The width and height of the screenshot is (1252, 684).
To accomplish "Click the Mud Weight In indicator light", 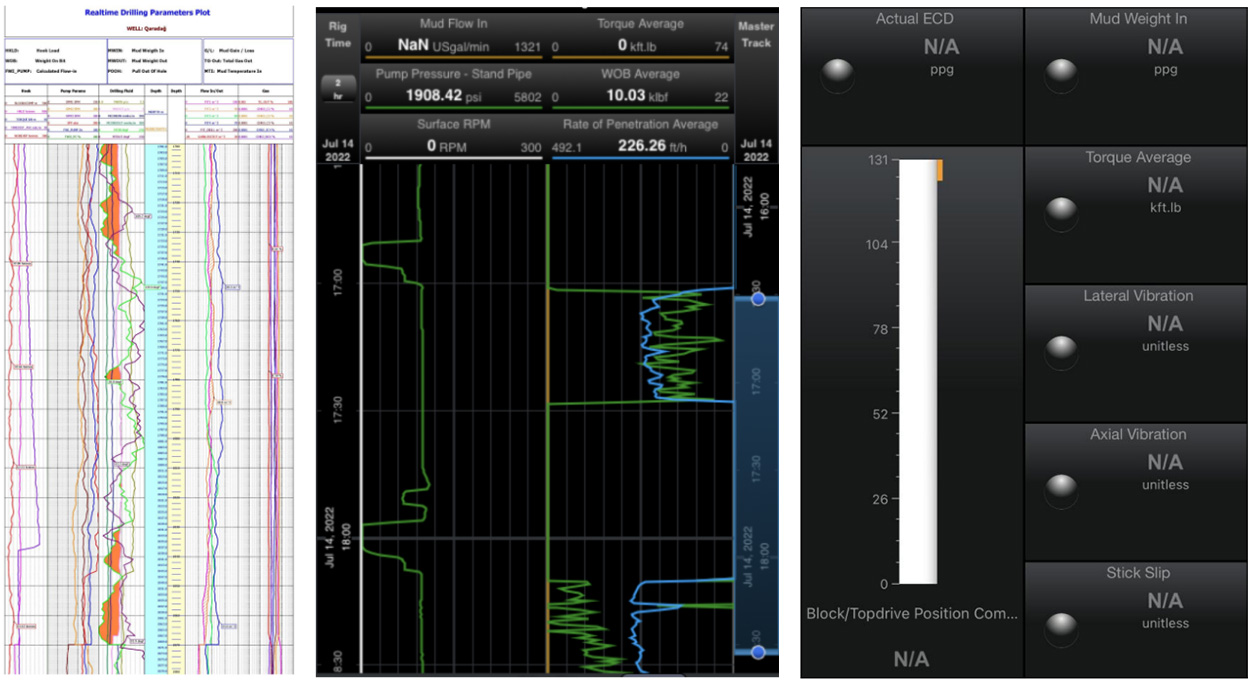I will click(1061, 76).
